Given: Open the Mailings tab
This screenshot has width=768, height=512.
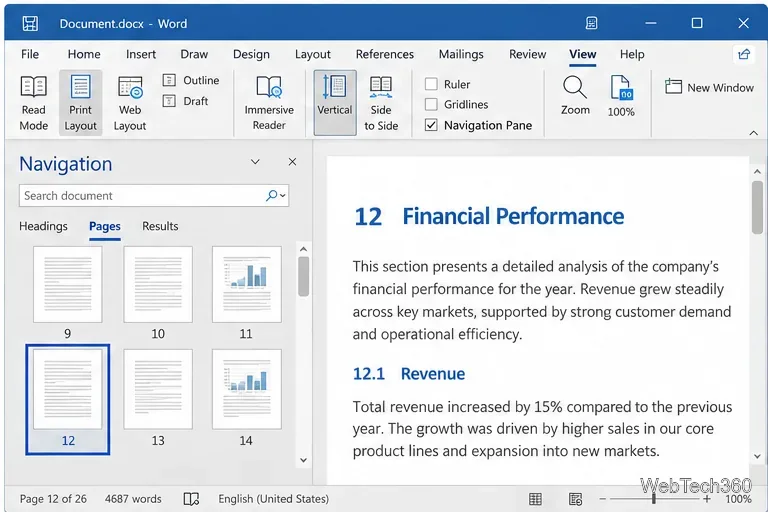Looking at the screenshot, I should pyautogui.click(x=461, y=54).
